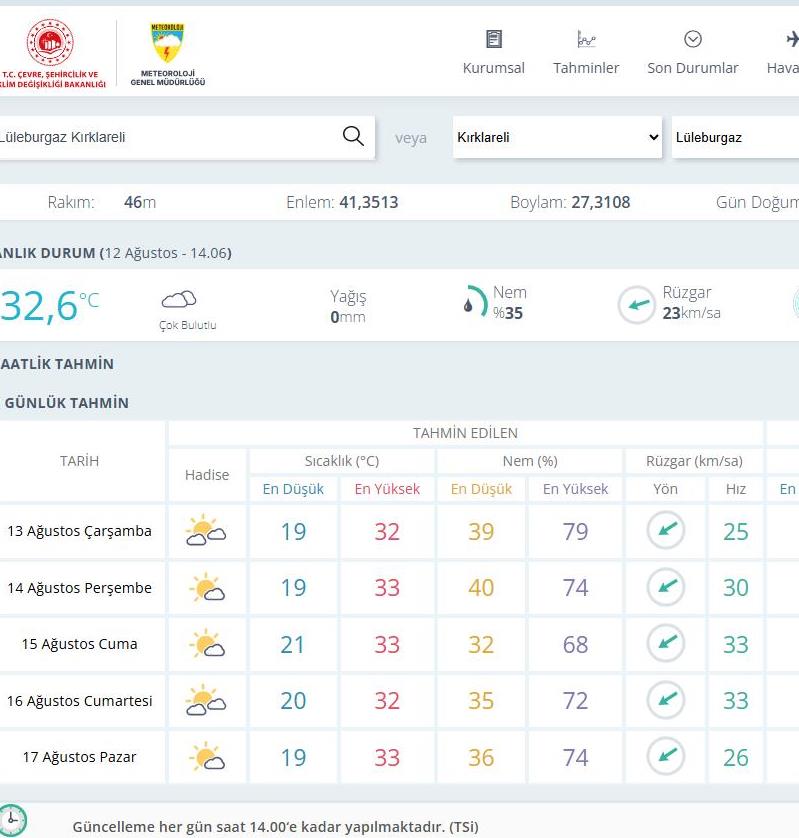Click the 17 Ağustos Pazar weather icon
The image size is (799, 838).
[206, 757]
